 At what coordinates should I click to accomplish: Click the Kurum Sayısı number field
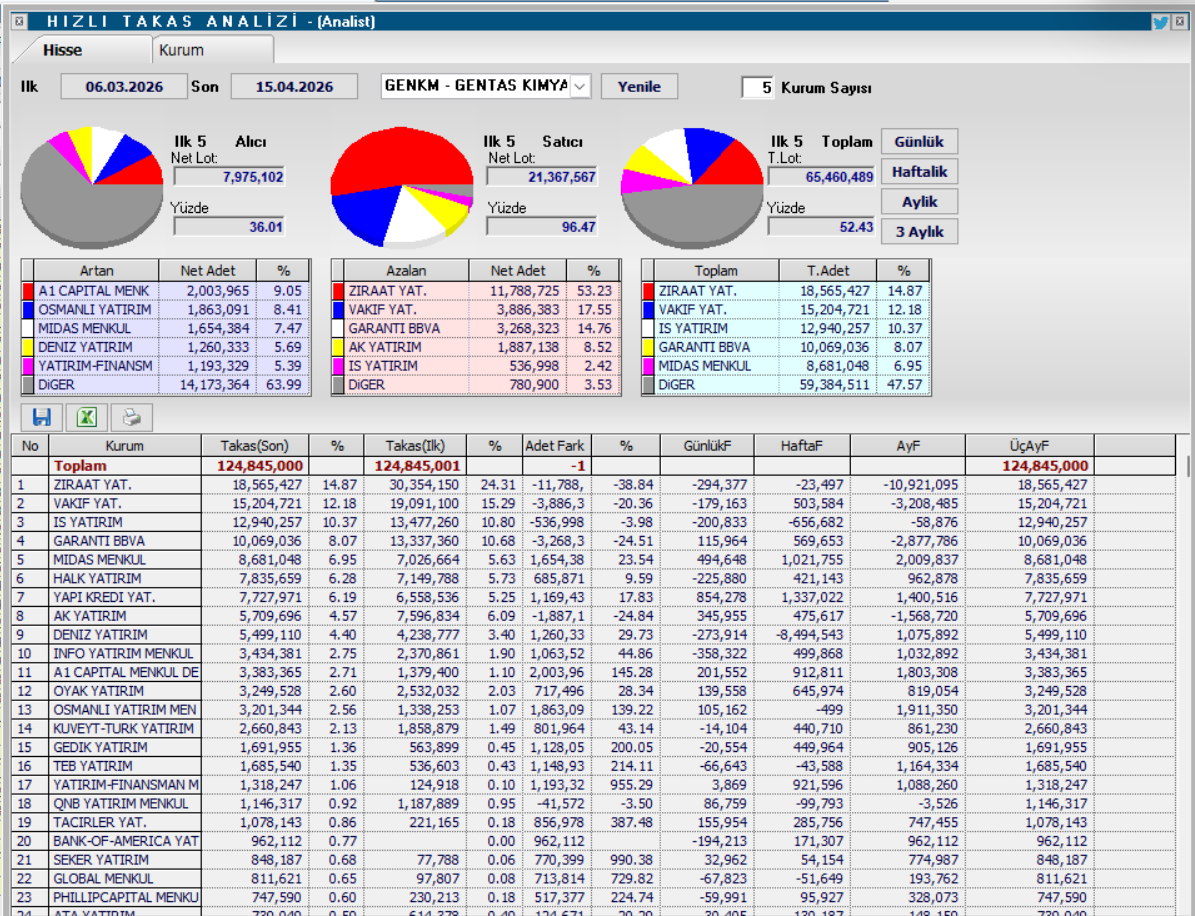click(x=758, y=88)
